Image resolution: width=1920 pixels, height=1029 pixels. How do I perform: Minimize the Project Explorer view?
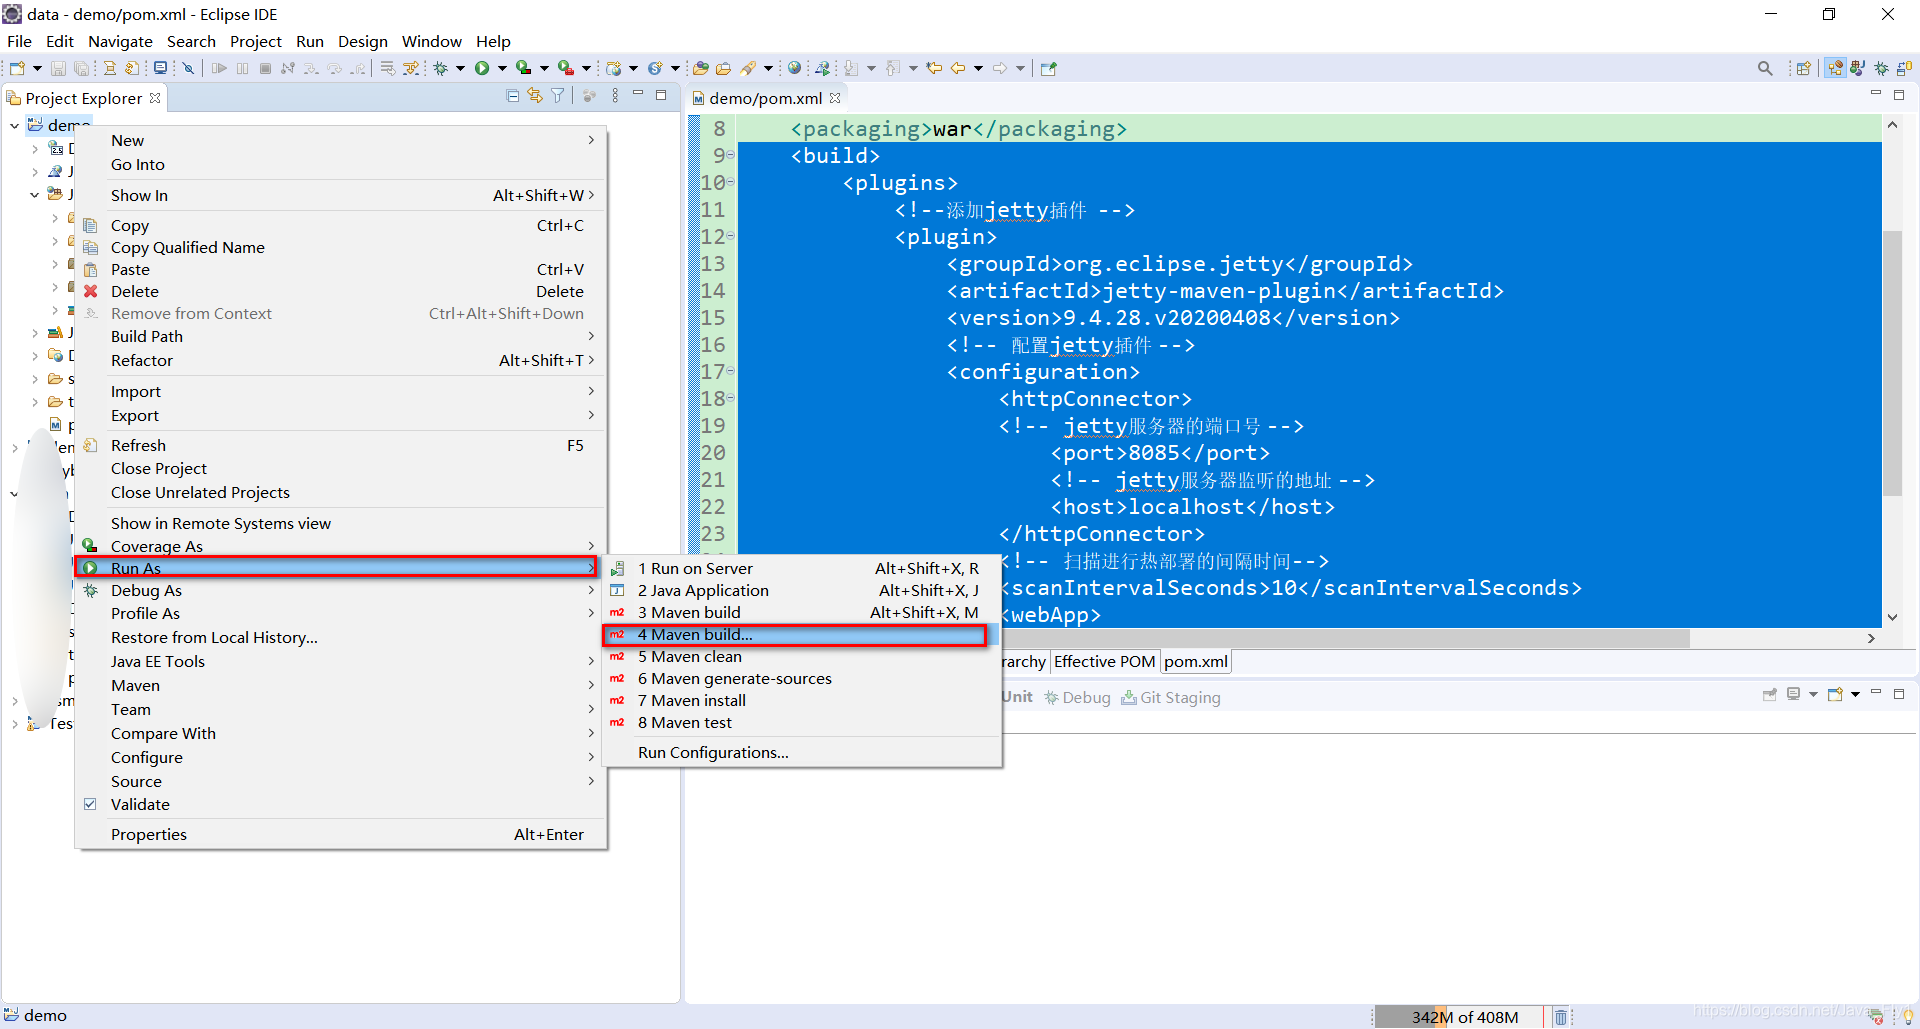click(x=638, y=94)
